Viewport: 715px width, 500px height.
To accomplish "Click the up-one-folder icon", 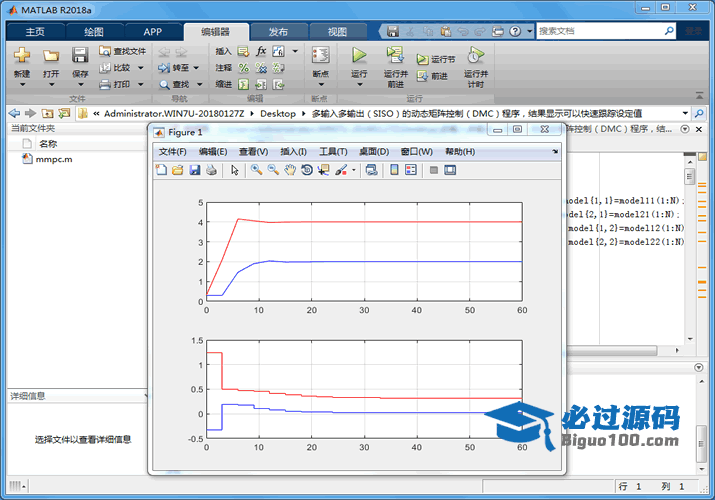I will 47,113.
